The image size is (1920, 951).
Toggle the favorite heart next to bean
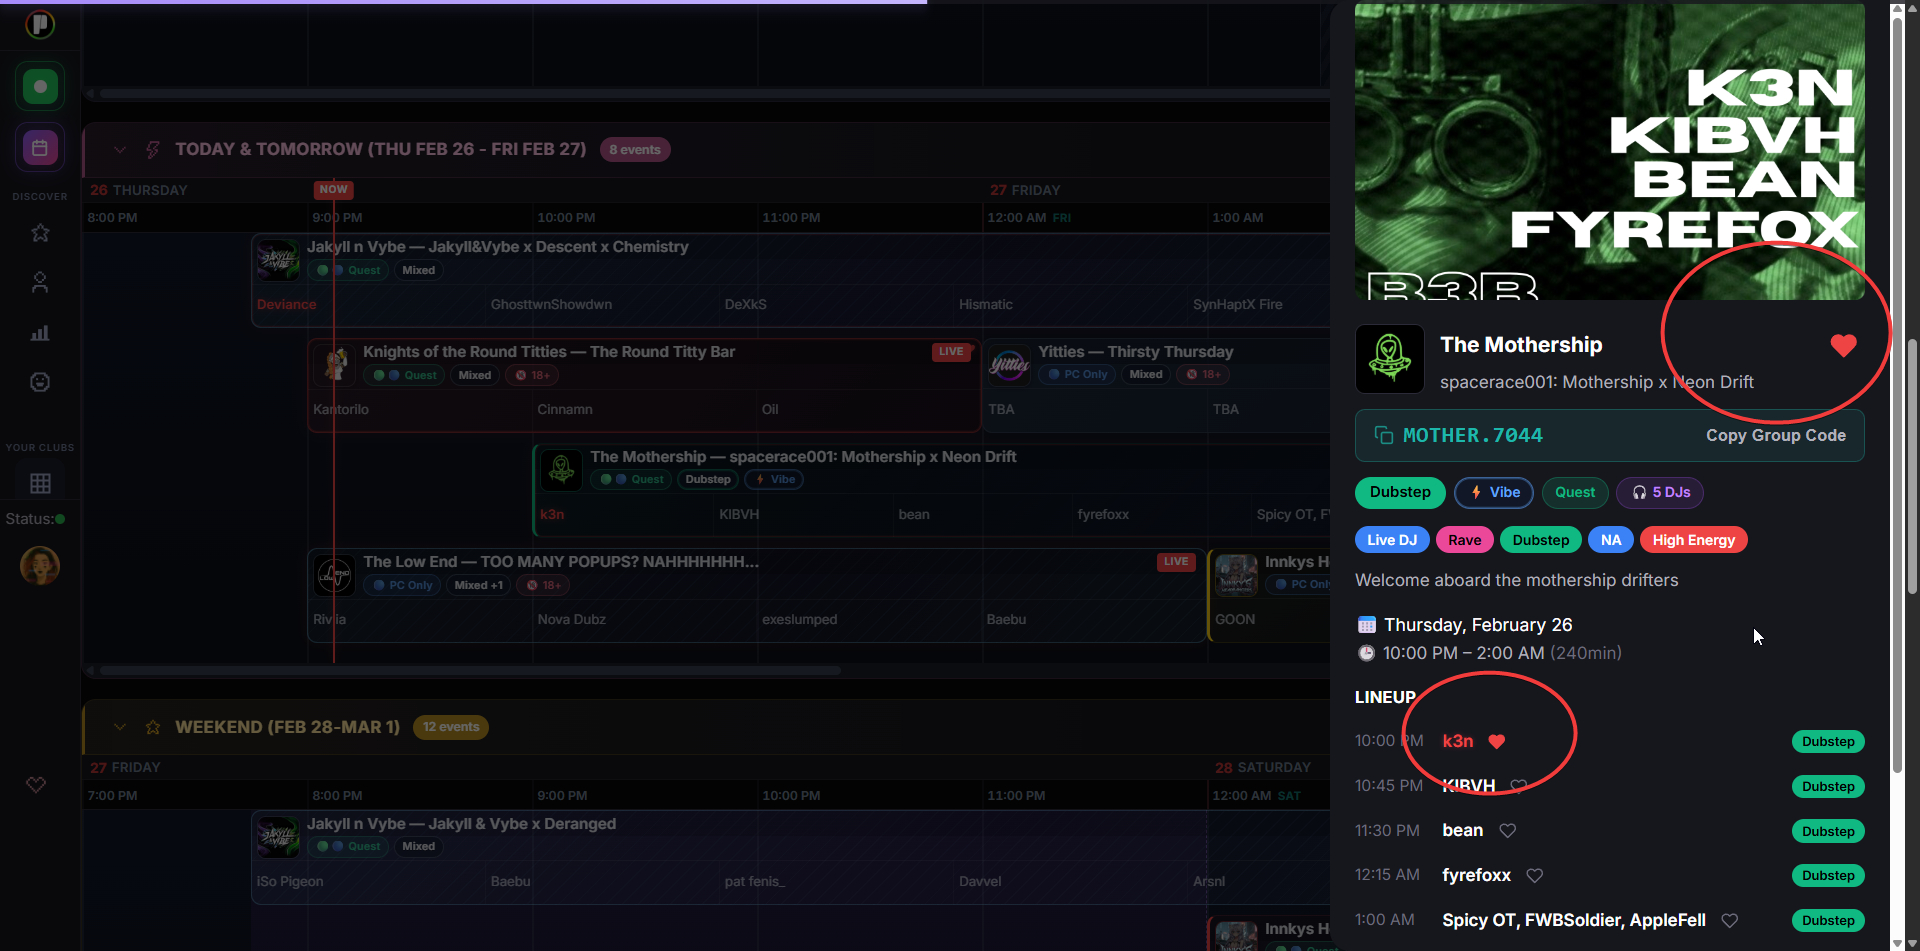coord(1508,831)
